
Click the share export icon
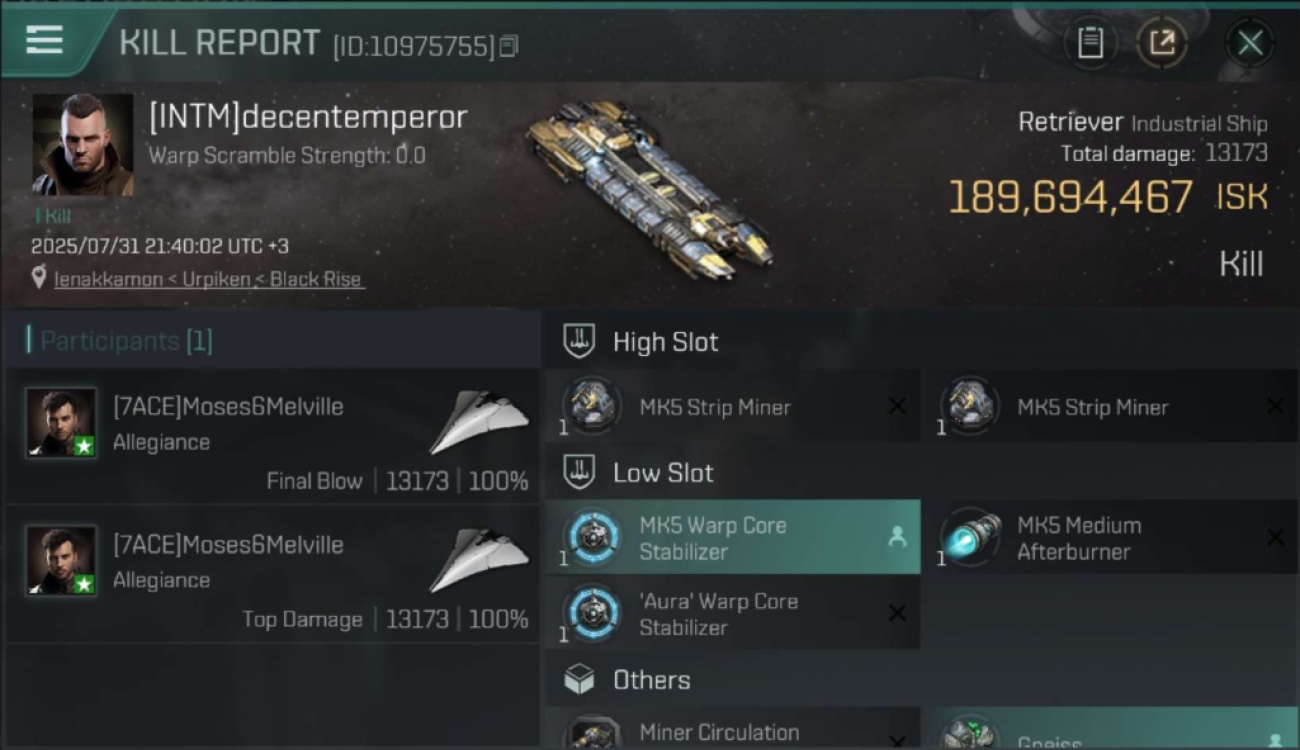1162,42
